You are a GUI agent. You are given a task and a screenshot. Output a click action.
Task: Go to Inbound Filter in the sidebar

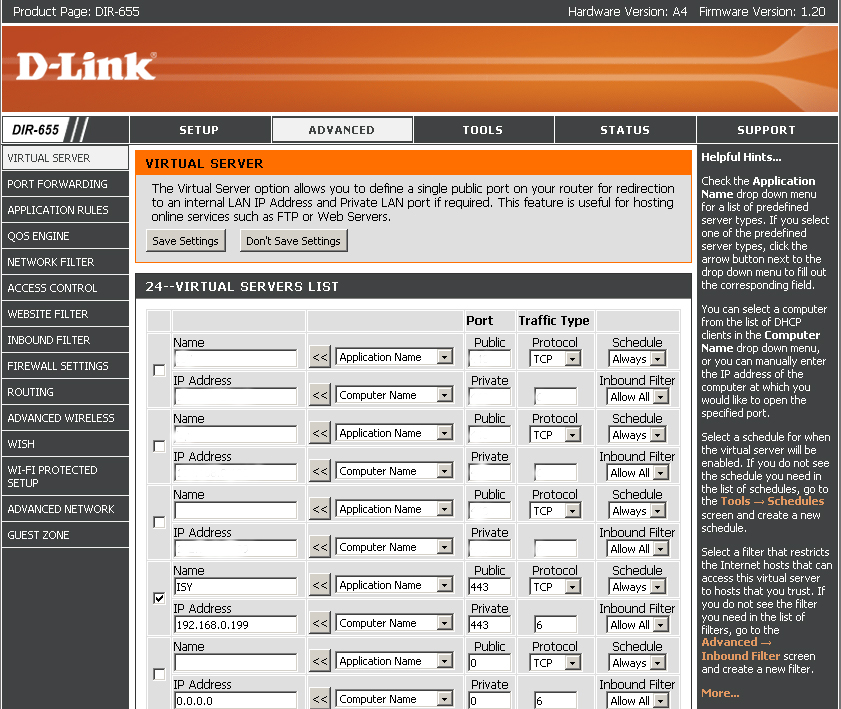click(x=65, y=340)
